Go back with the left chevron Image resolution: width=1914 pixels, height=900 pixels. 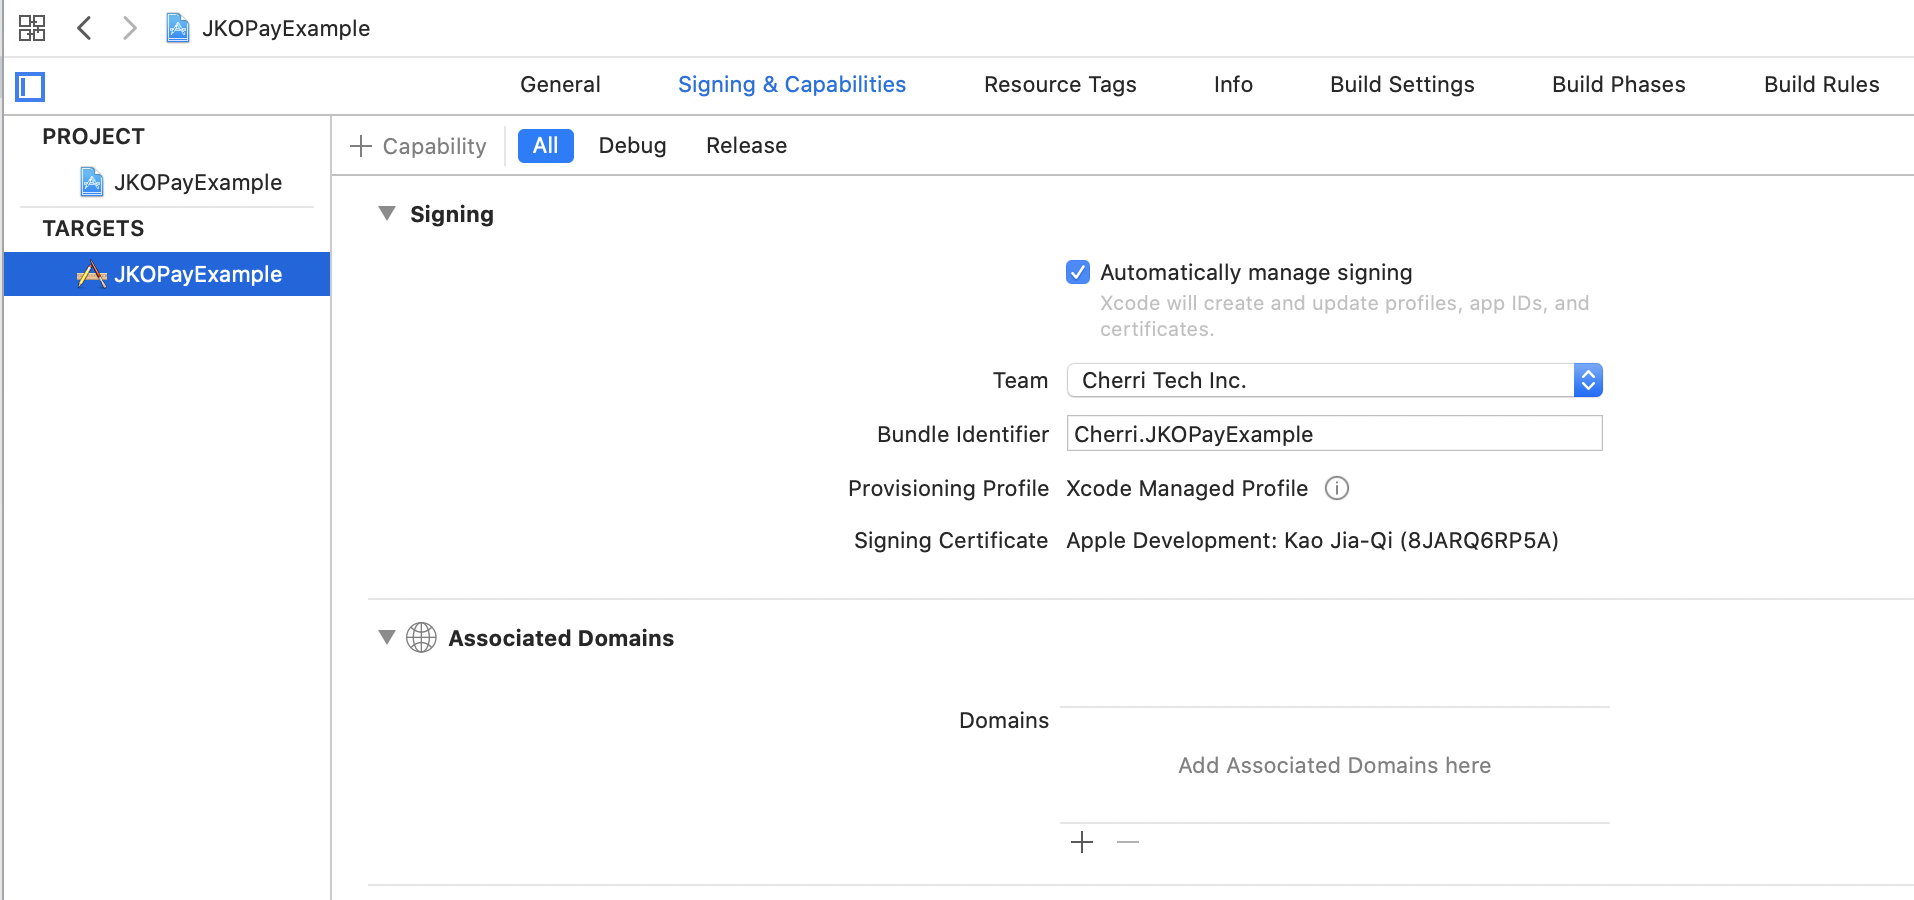(85, 28)
